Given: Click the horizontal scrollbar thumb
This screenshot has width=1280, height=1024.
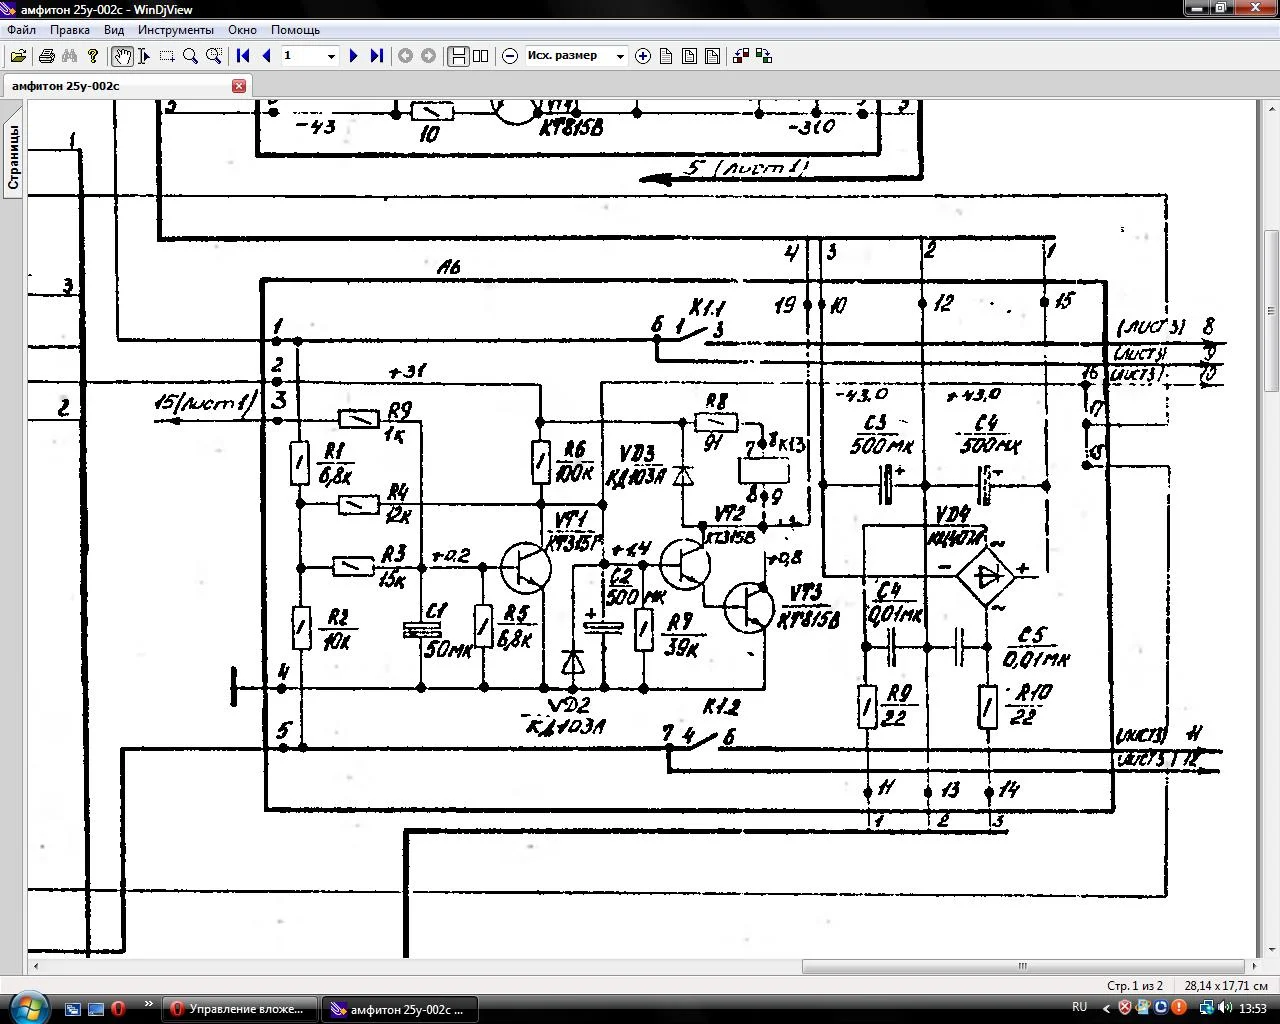Looking at the screenshot, I should (x=1022, y=966).
